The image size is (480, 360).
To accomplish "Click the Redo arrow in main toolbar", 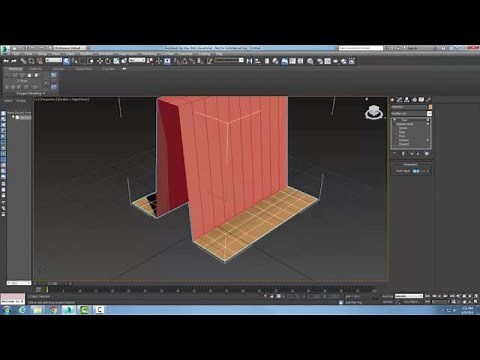I will click(x=14, y=61).
